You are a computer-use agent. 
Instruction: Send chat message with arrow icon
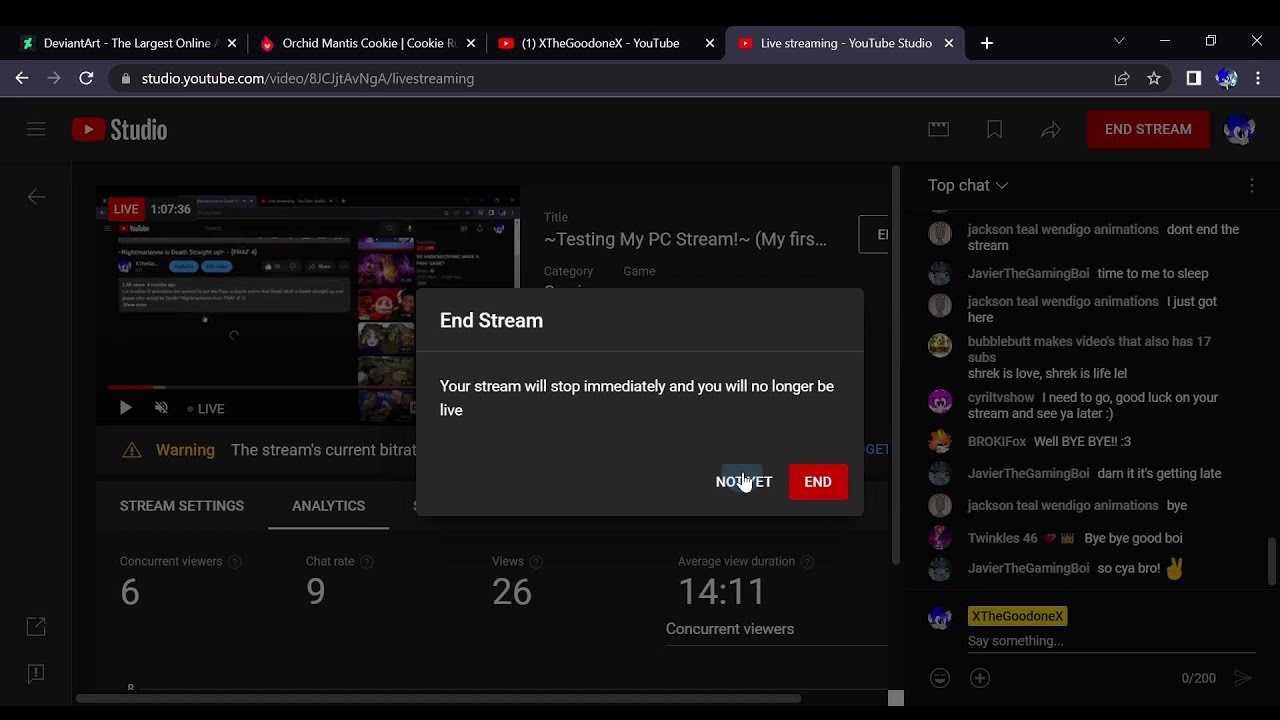pyautogui.click(x=1243, y=678)
